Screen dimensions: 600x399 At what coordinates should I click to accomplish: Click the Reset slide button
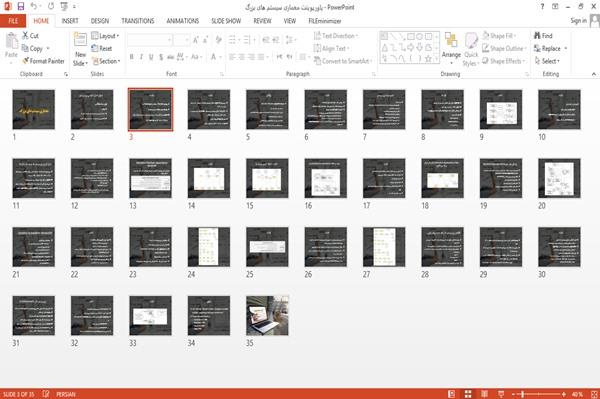point(102,49)
